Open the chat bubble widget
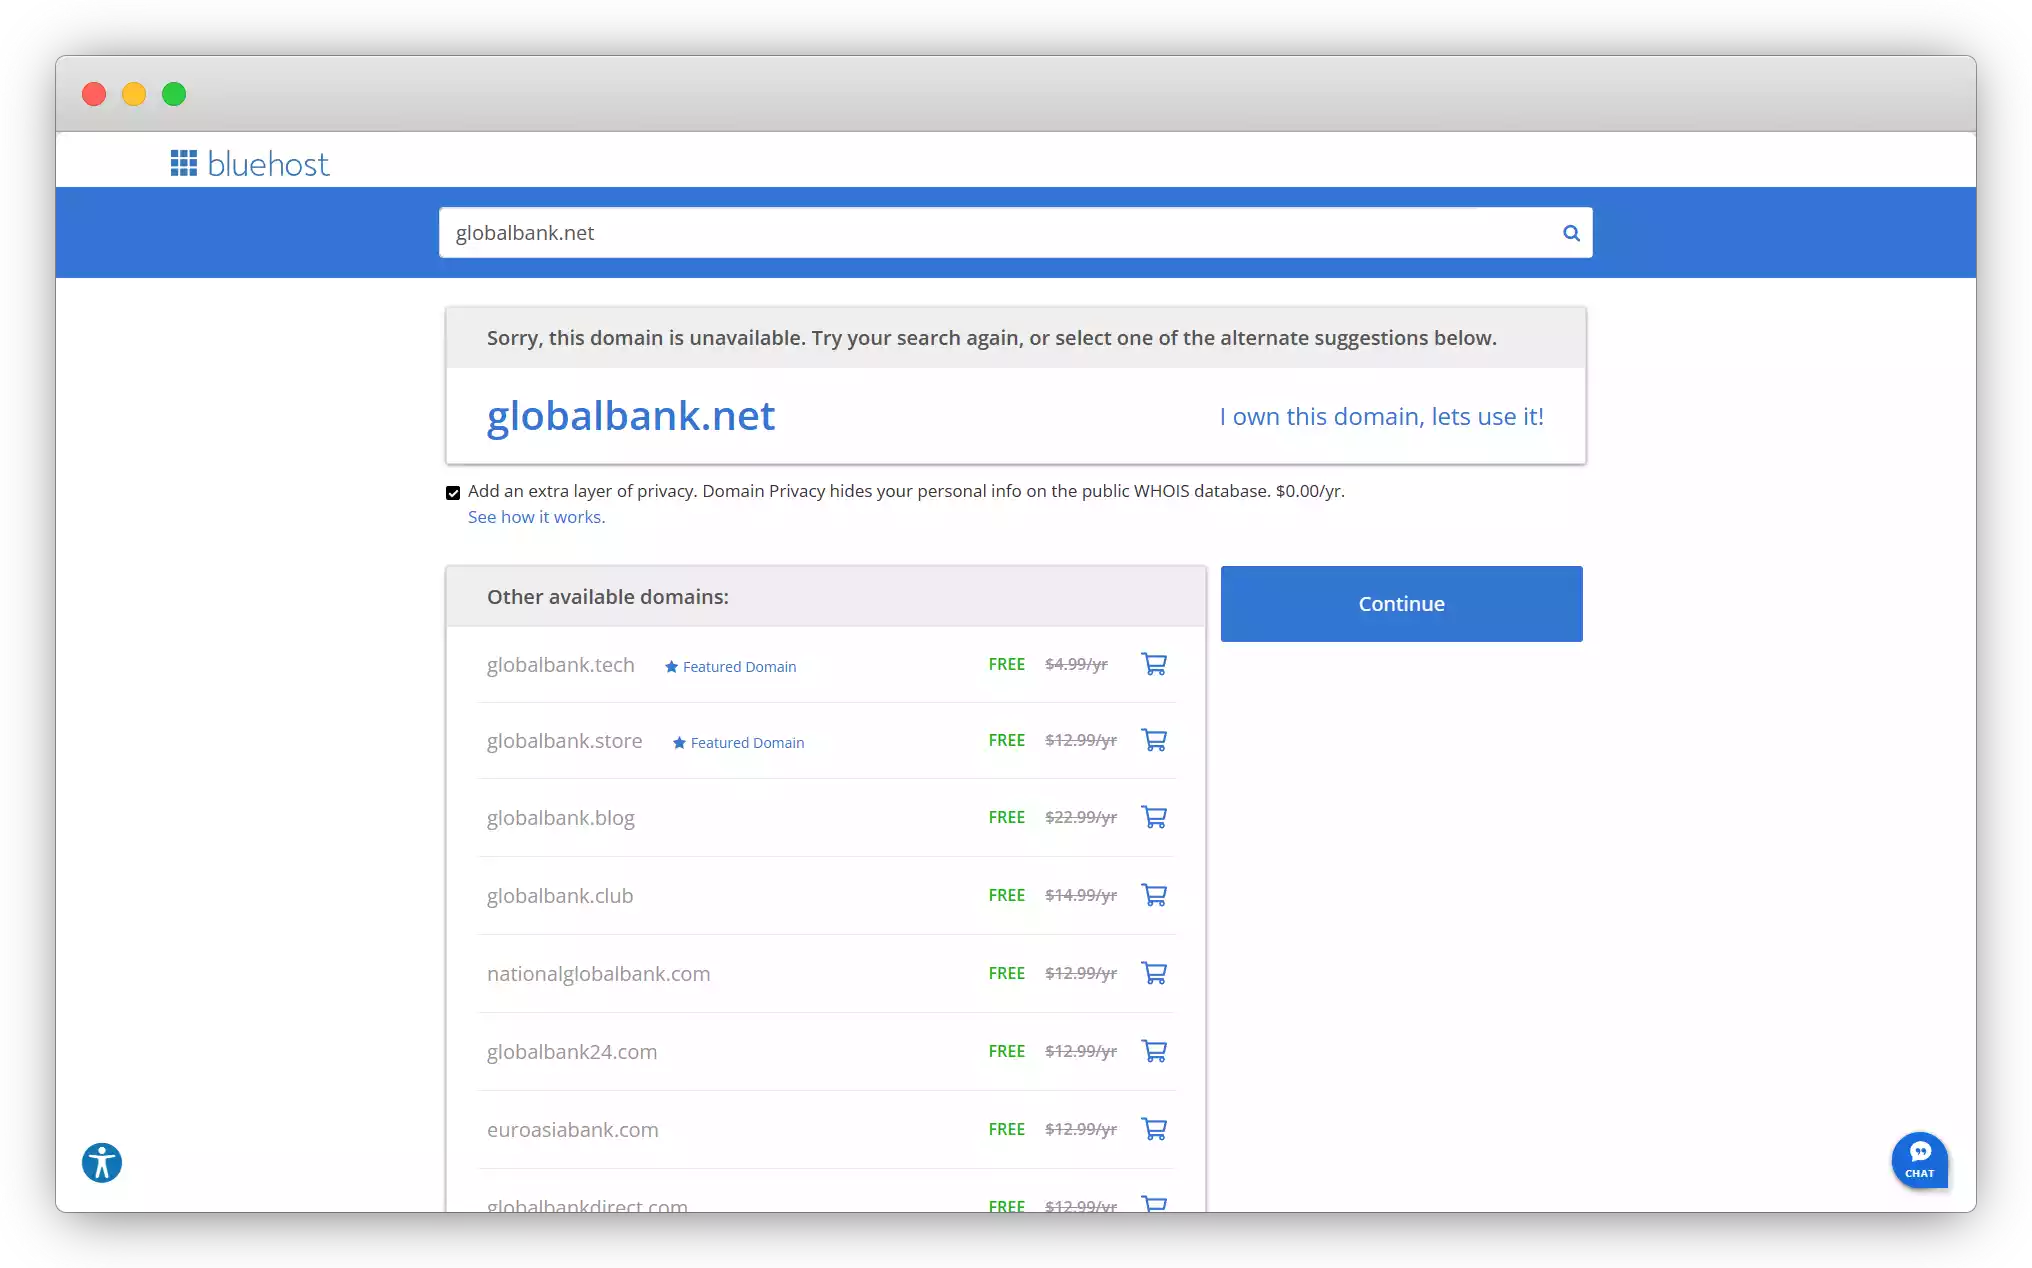2032x1268 pixels. point(1919,1160)
